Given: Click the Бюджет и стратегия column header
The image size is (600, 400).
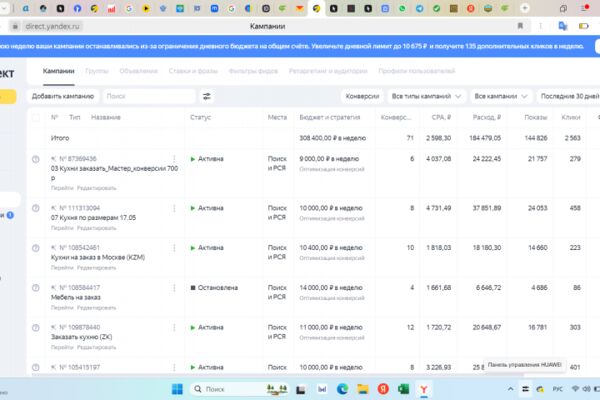Looking at the screenshot, I should pyautogui.click(x=330, y=118).
